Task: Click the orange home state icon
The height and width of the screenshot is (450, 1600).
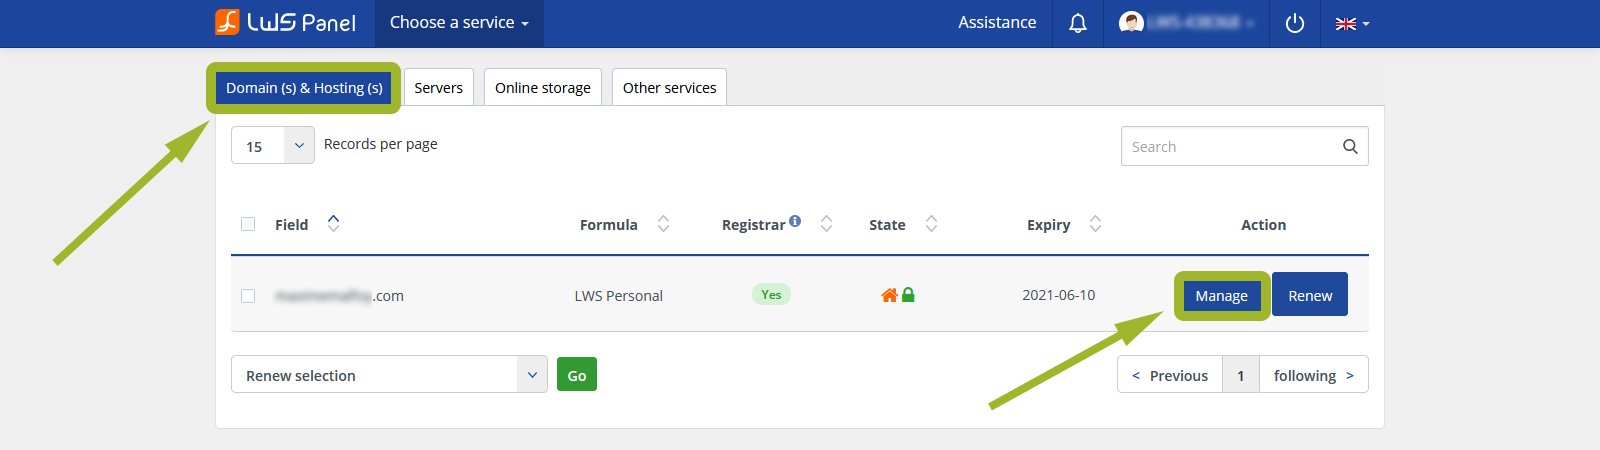Action: click(x=889, y=295)
